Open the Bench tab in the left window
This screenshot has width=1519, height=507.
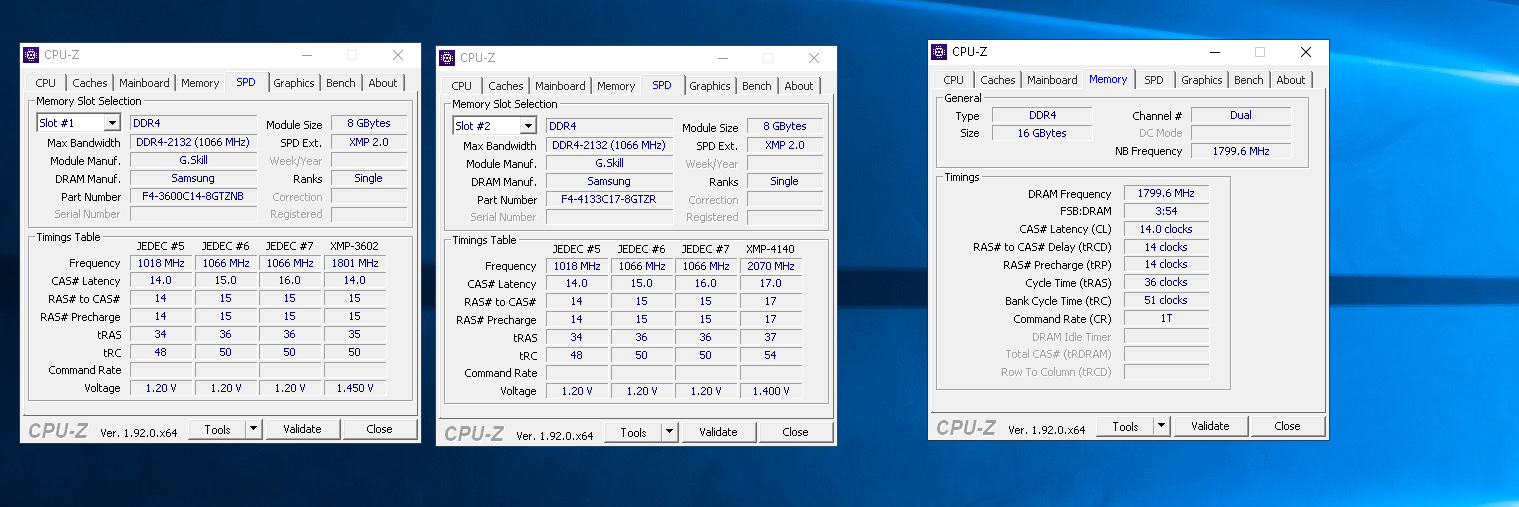click(341, 83)
